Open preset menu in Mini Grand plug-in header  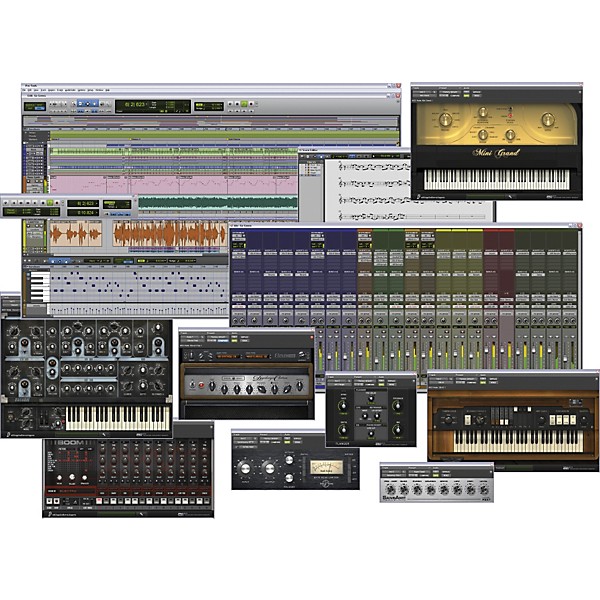pos(450,92)
